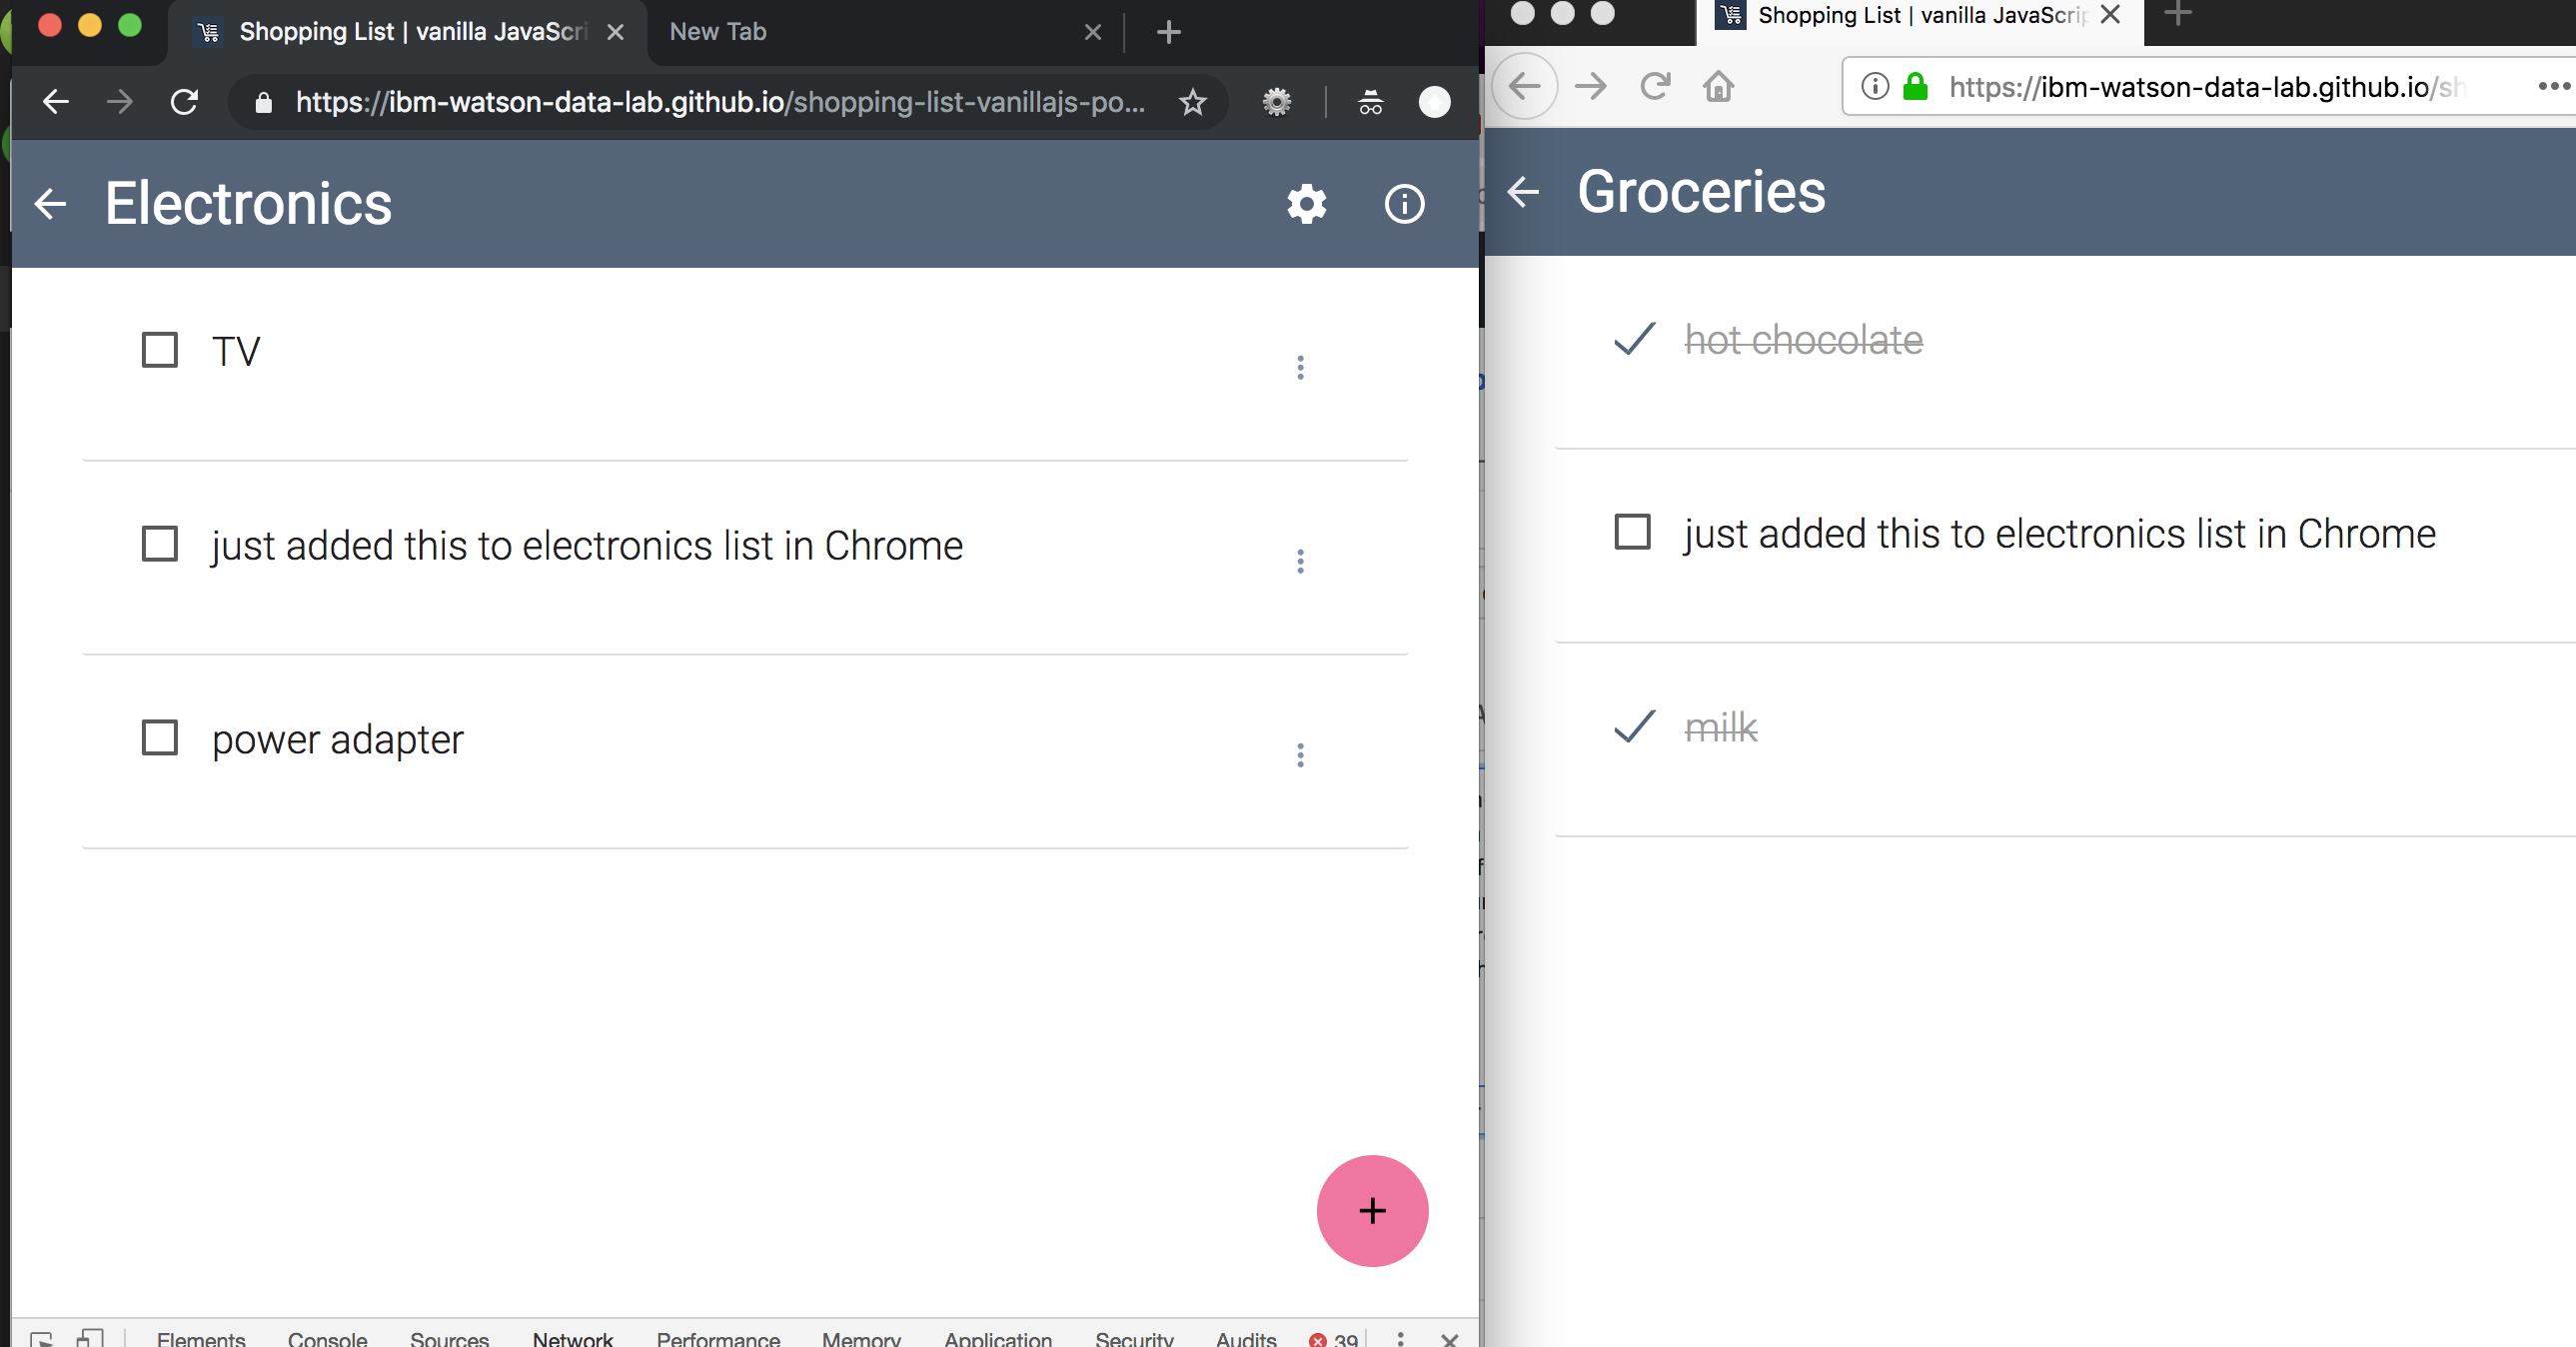Click the Firefox home icon

[x=1718, y=87]
